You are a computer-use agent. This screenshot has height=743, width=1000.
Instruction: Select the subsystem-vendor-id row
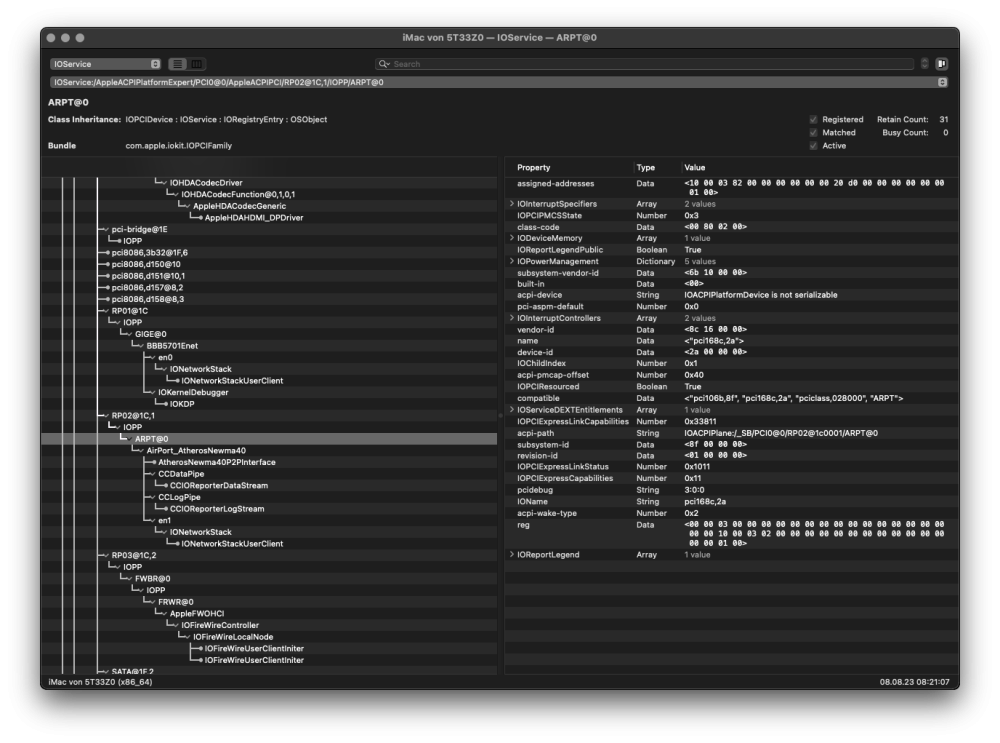tap(732, 273)
